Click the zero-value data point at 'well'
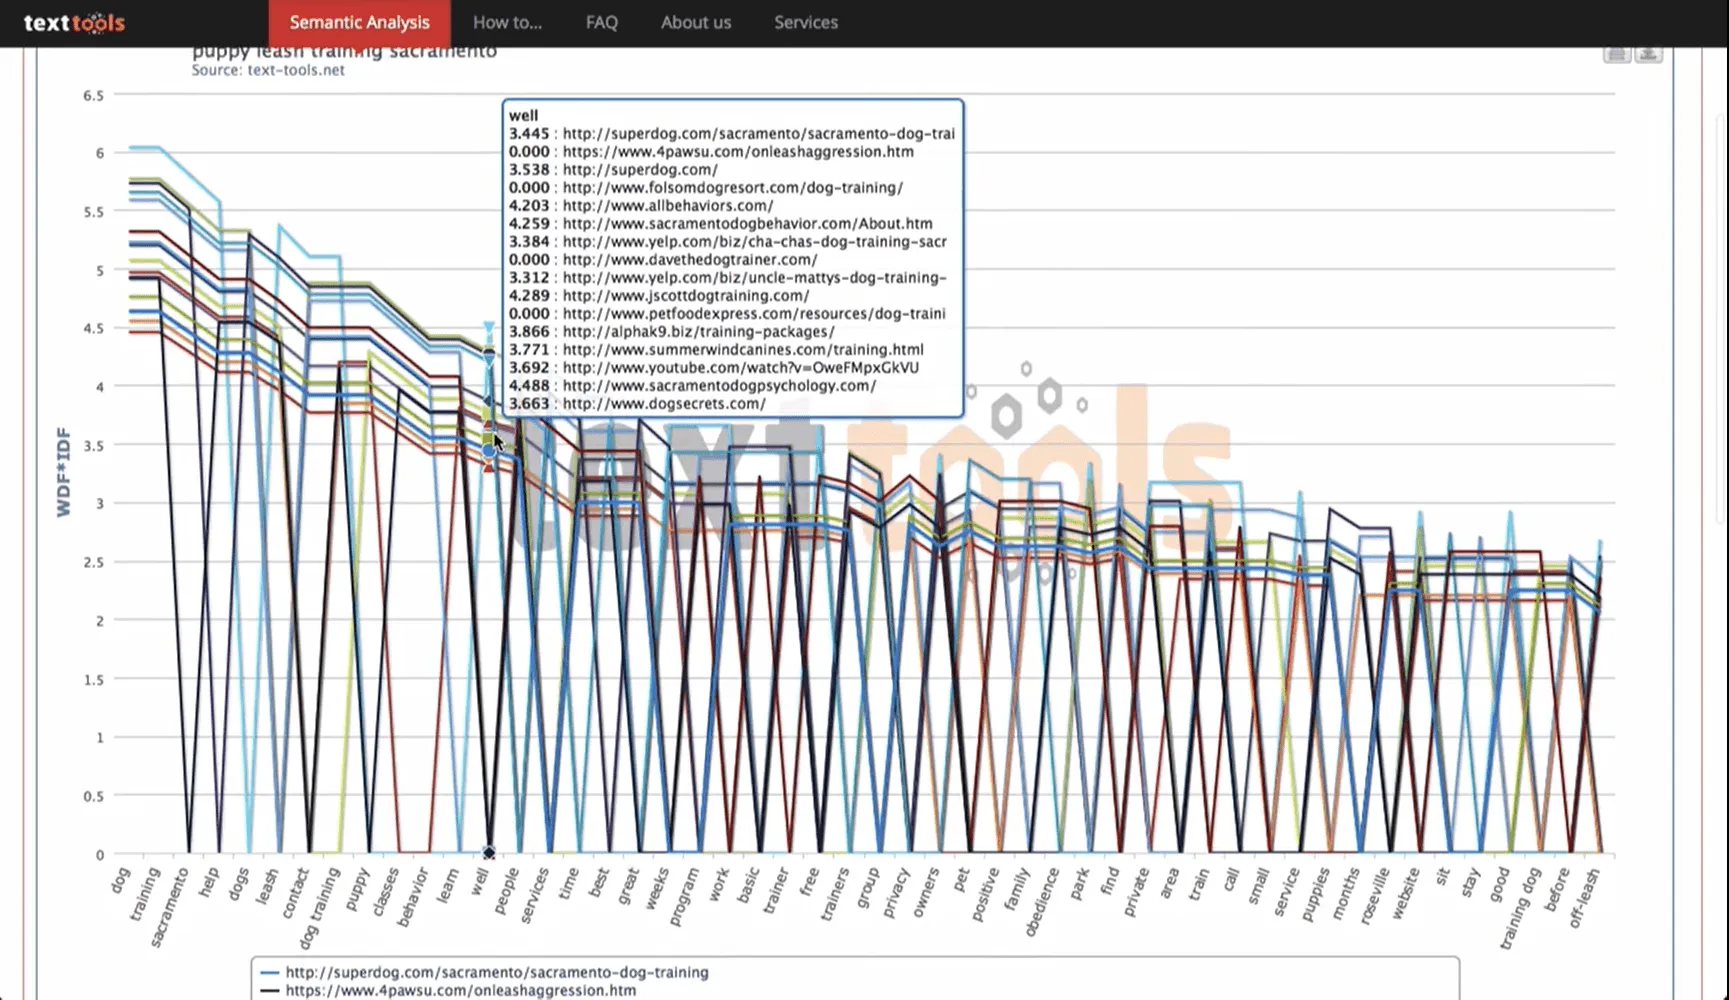 click(488, 853)
